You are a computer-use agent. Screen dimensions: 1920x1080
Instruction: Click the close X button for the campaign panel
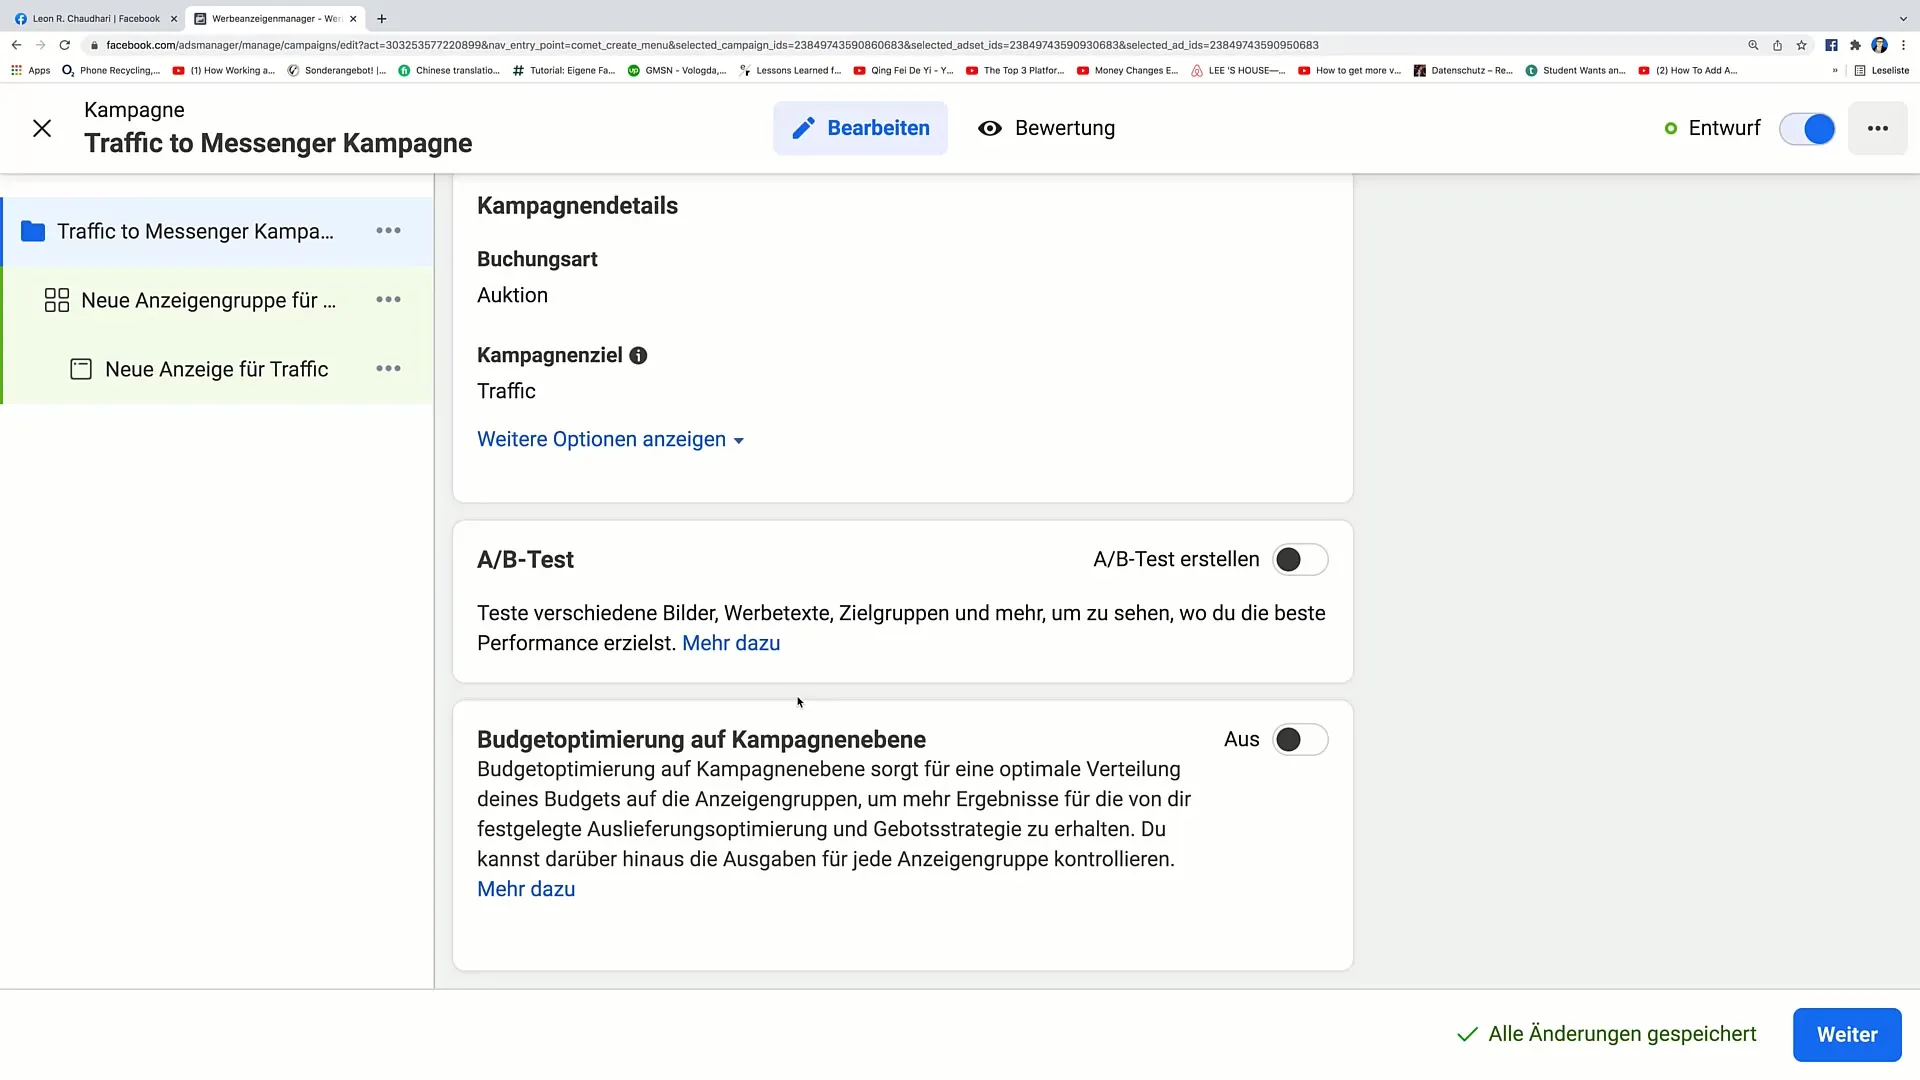coord(42,128)
